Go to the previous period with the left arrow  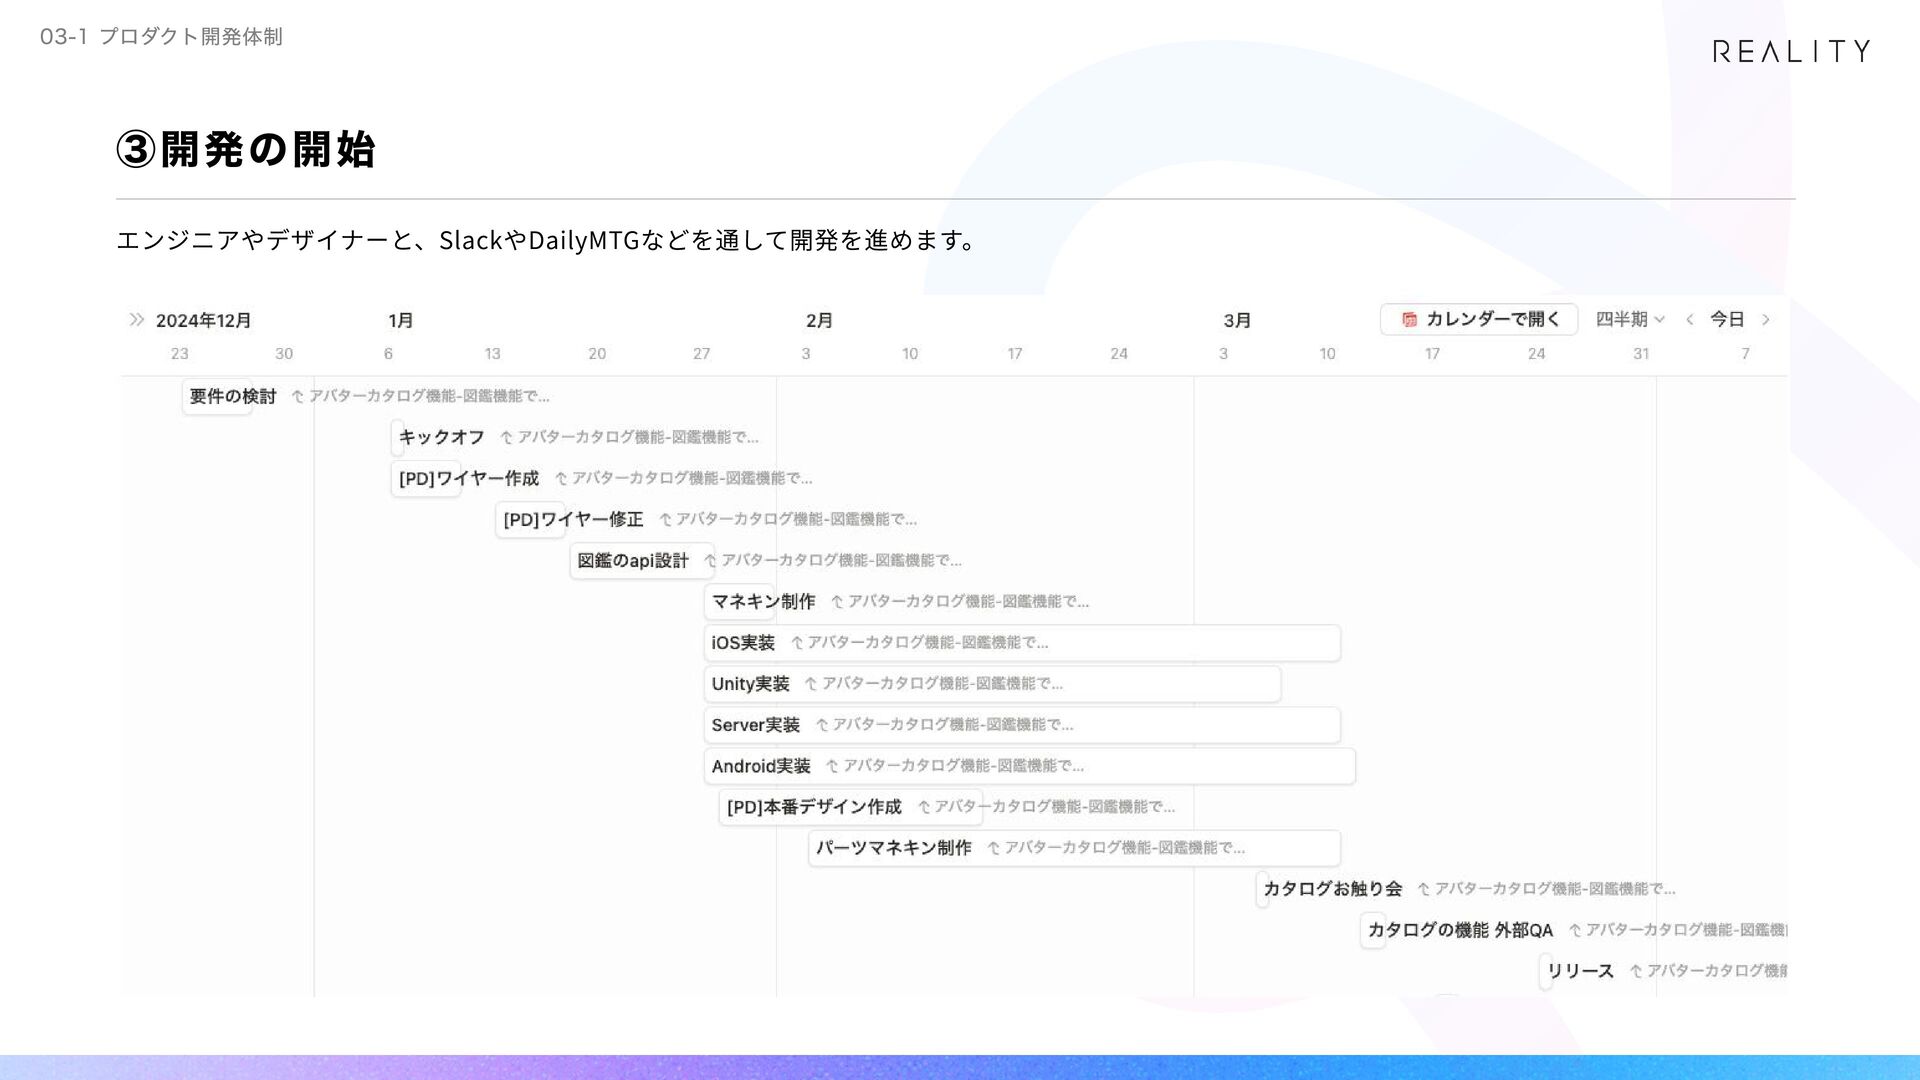pyautogui.click(x=1690, y=320)
